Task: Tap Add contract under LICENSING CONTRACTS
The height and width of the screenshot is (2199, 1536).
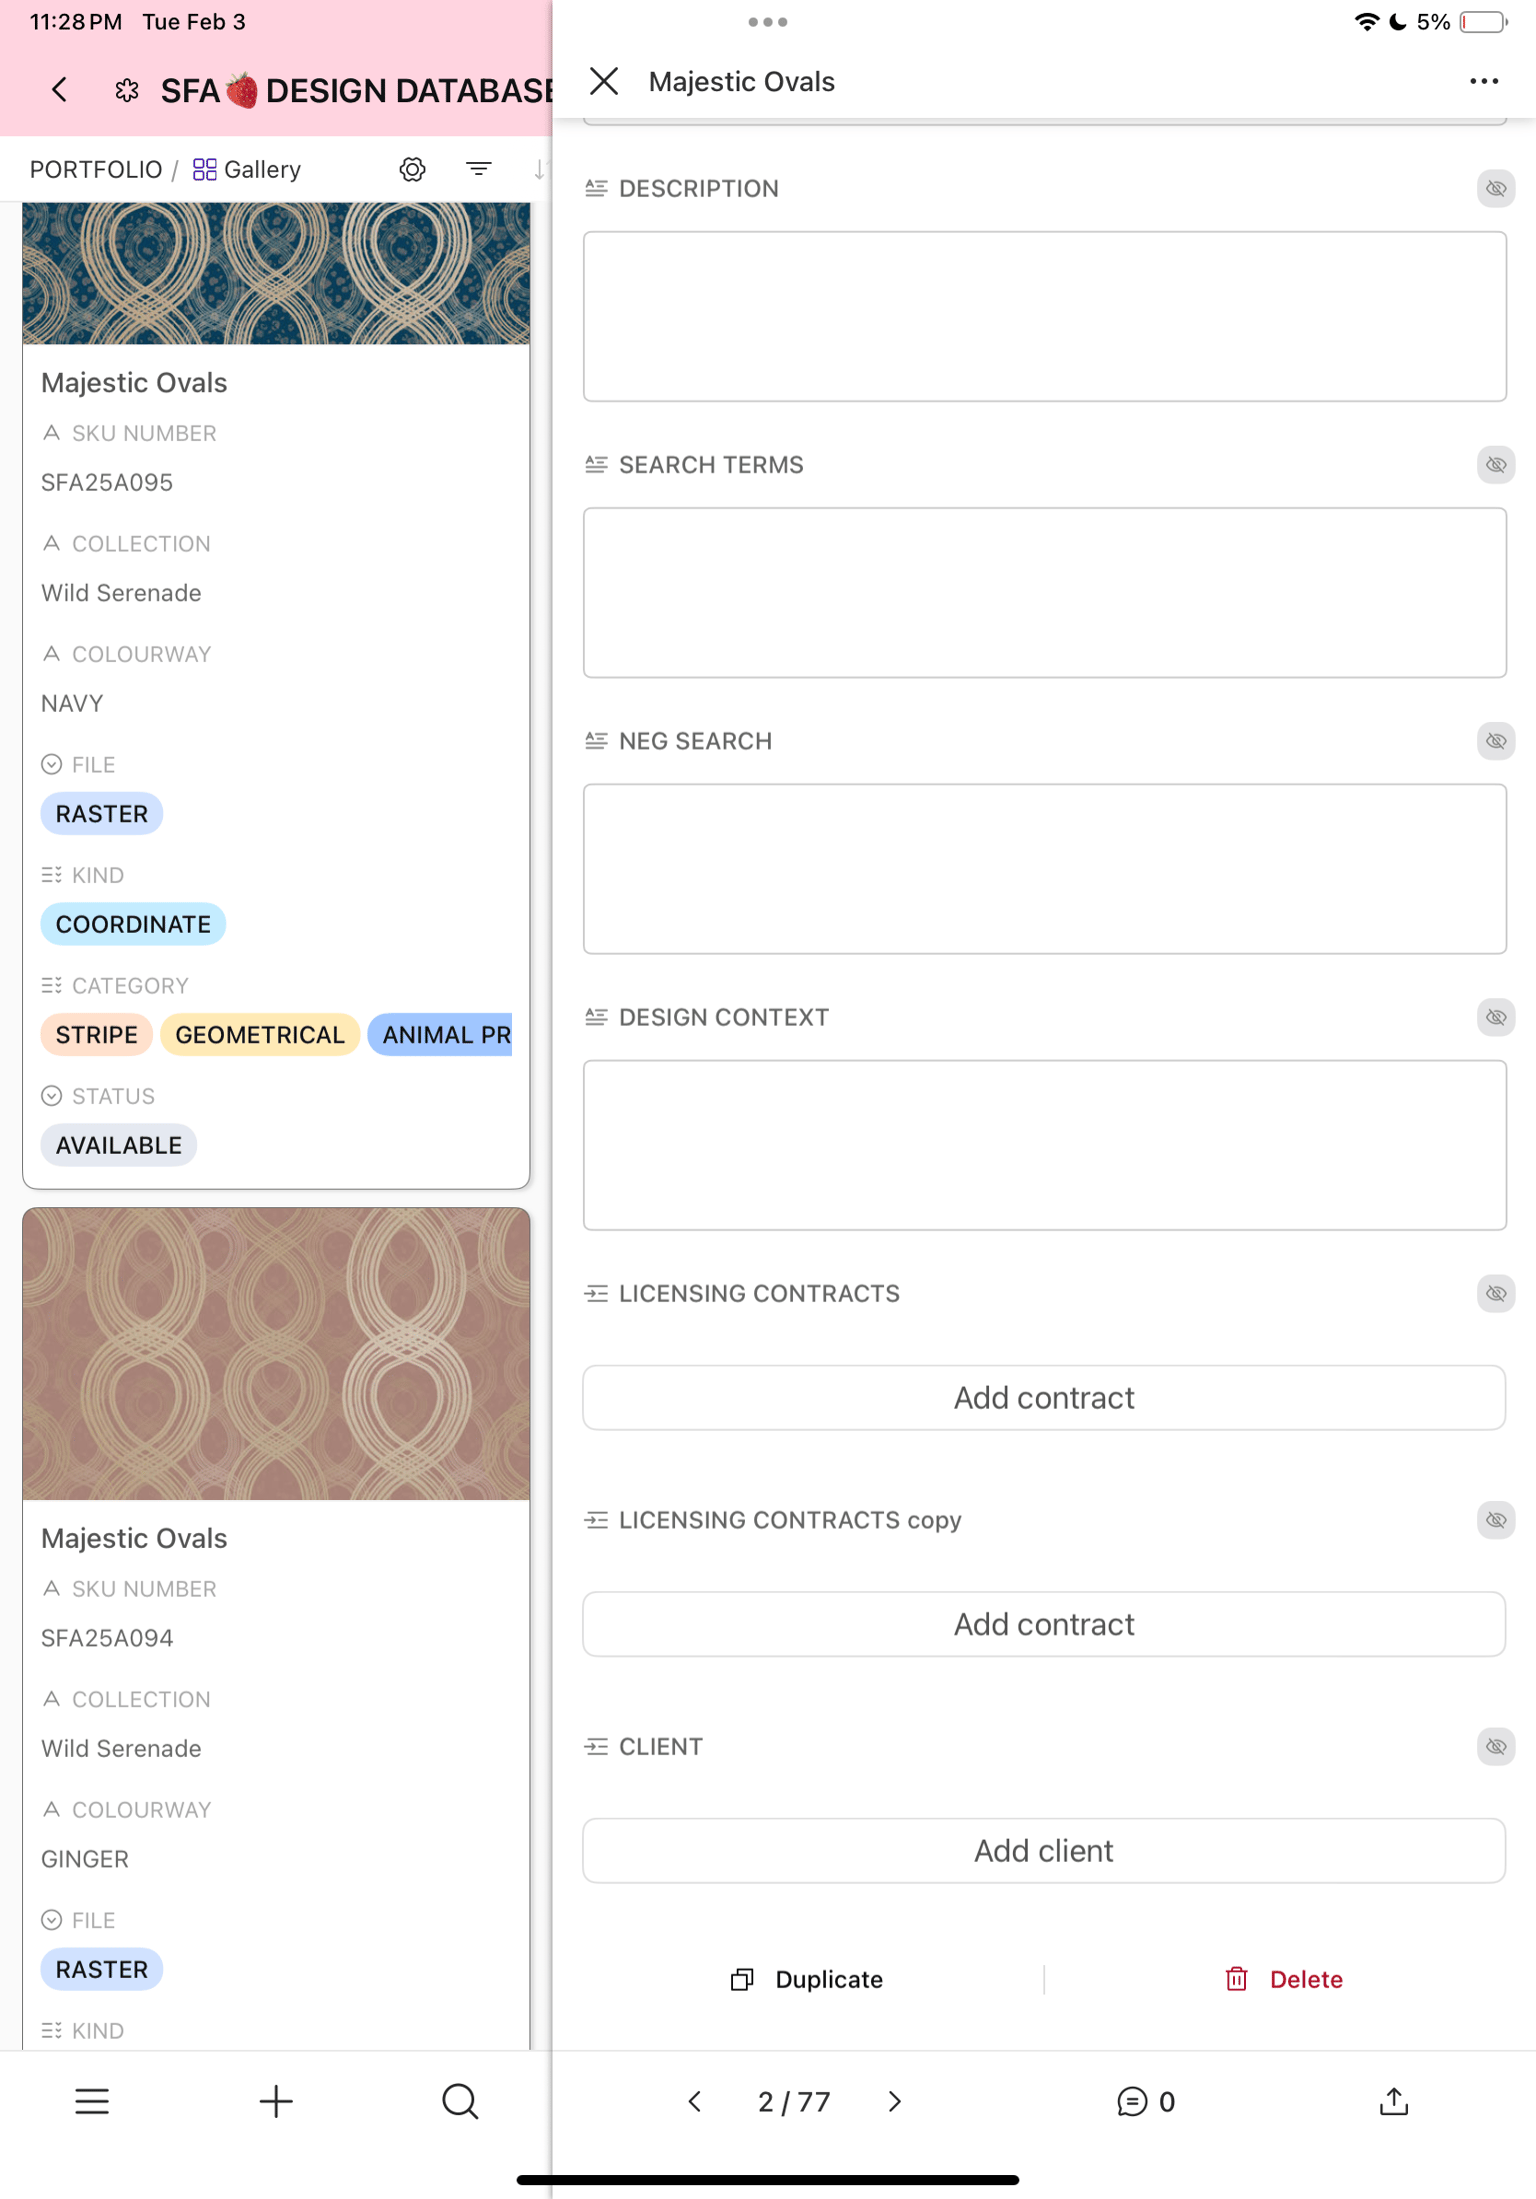Action: click(x=1044, y=1397)
